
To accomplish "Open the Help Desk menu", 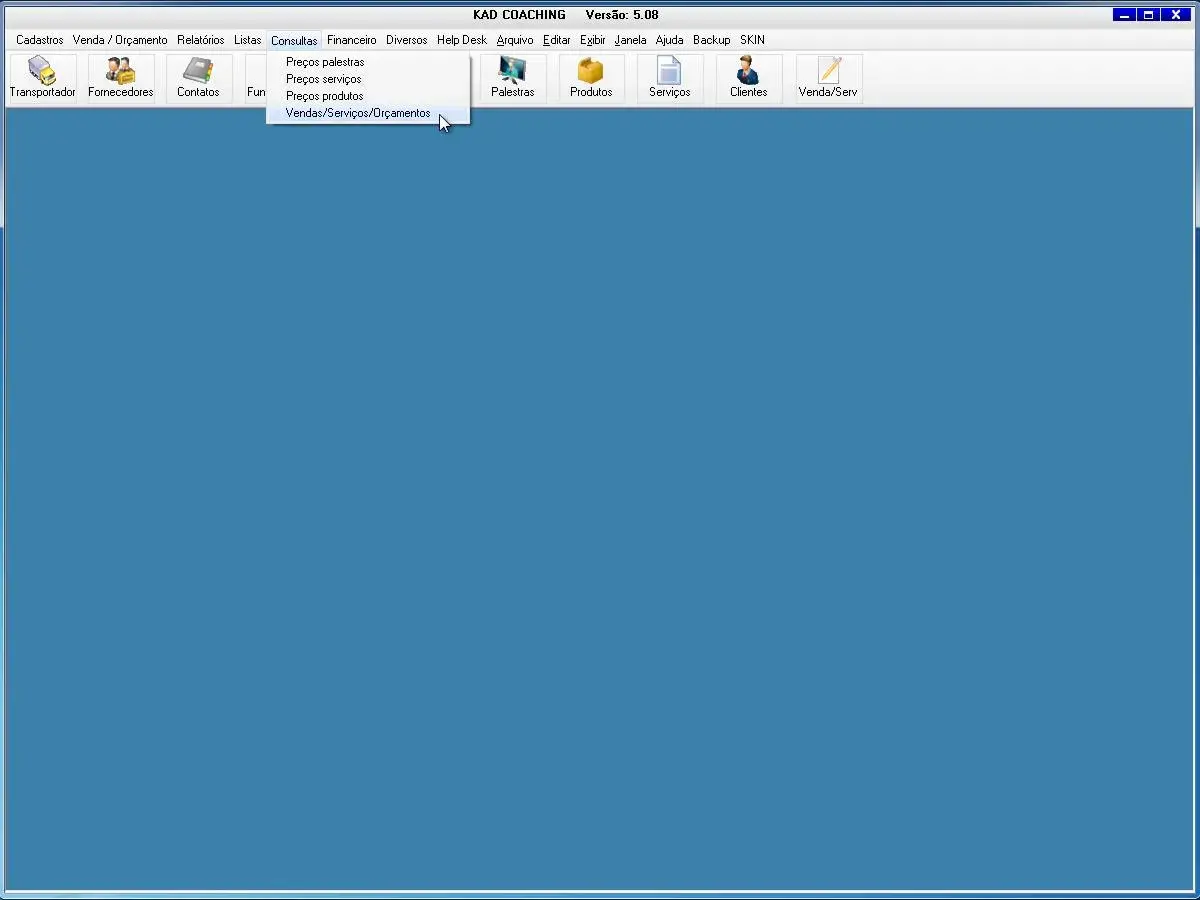I will coord(461,40).
